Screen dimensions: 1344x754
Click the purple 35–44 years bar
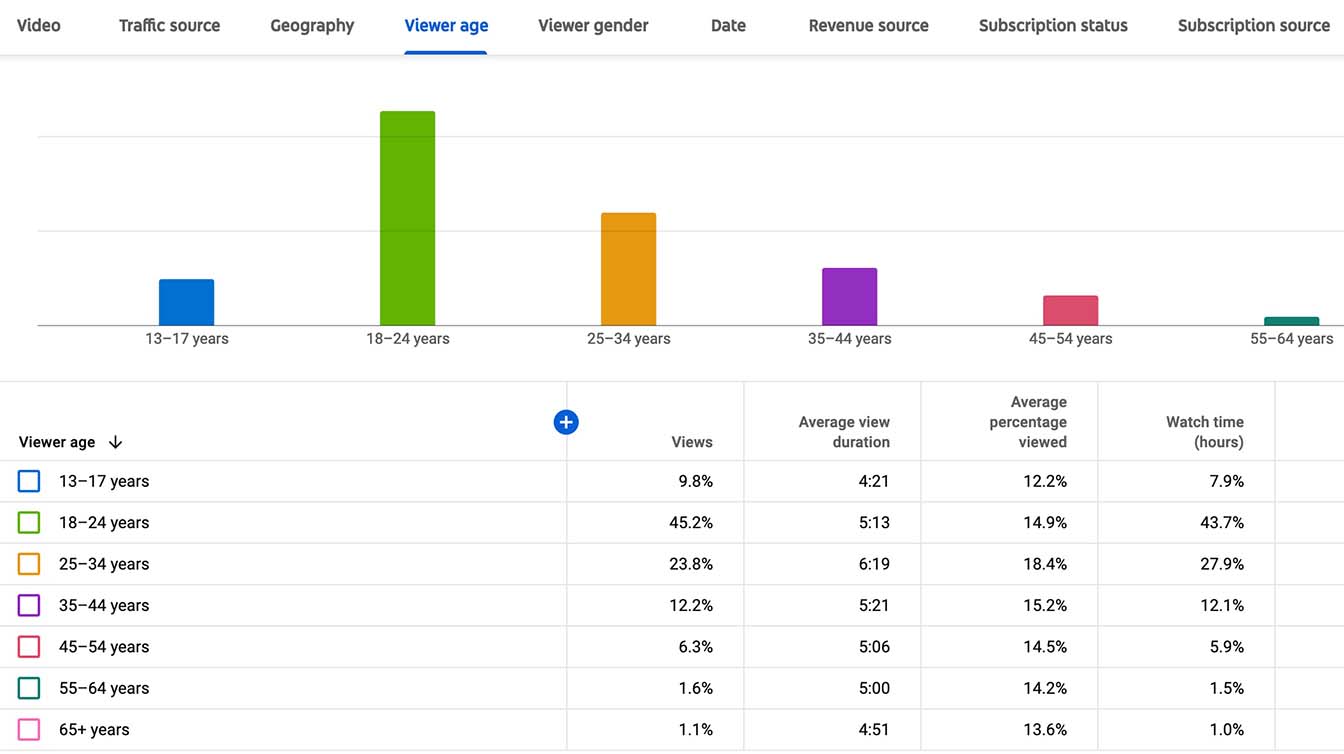(850, 297)
